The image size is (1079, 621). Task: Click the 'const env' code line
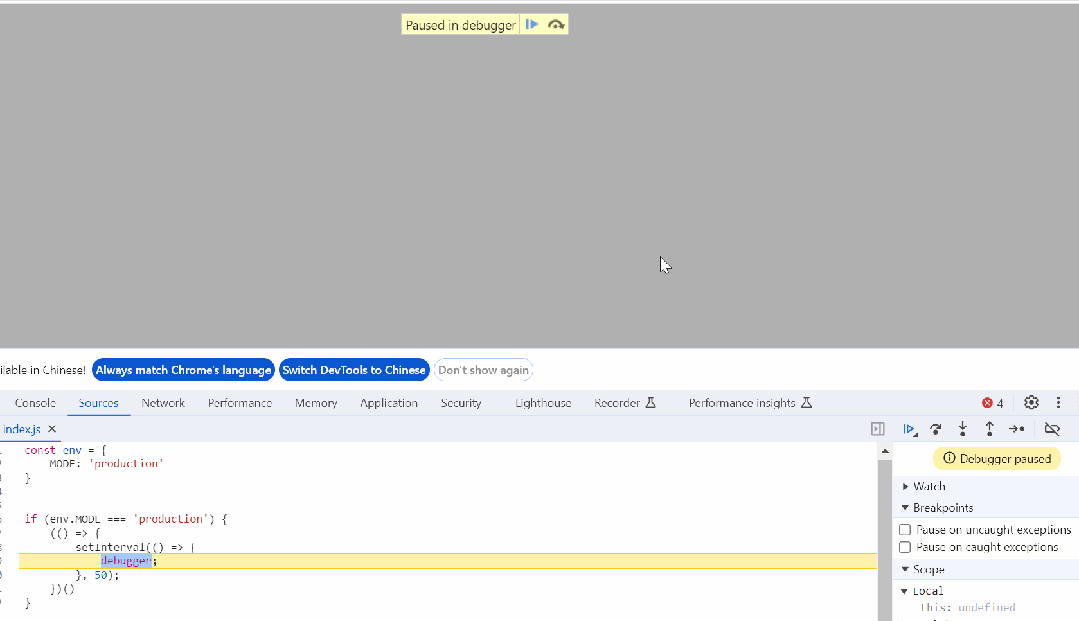(x=65, y=450)
